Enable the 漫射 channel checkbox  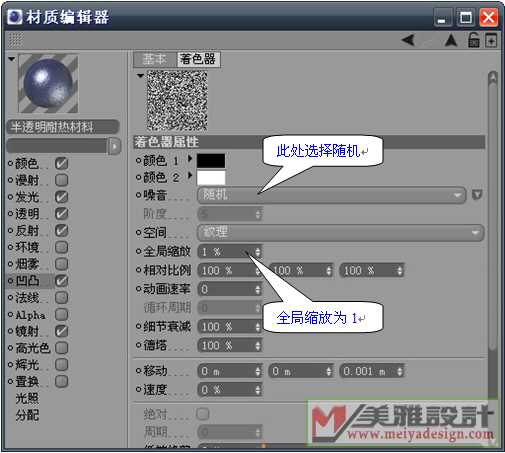click(x=62, y=180)
